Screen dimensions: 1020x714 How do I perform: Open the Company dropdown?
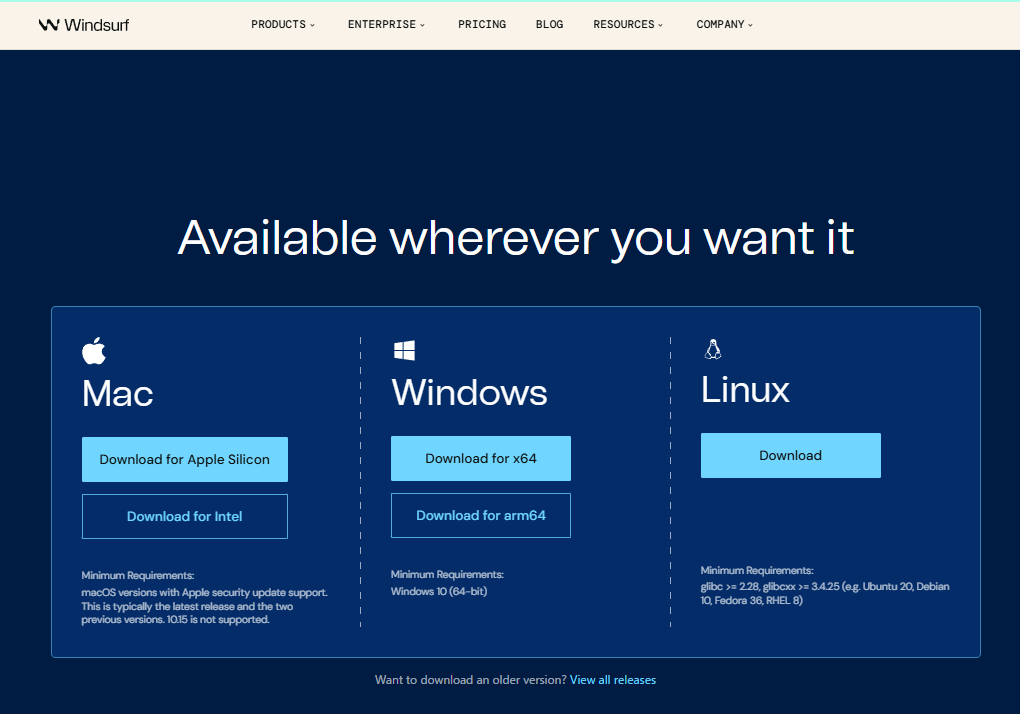click(725, 25)
